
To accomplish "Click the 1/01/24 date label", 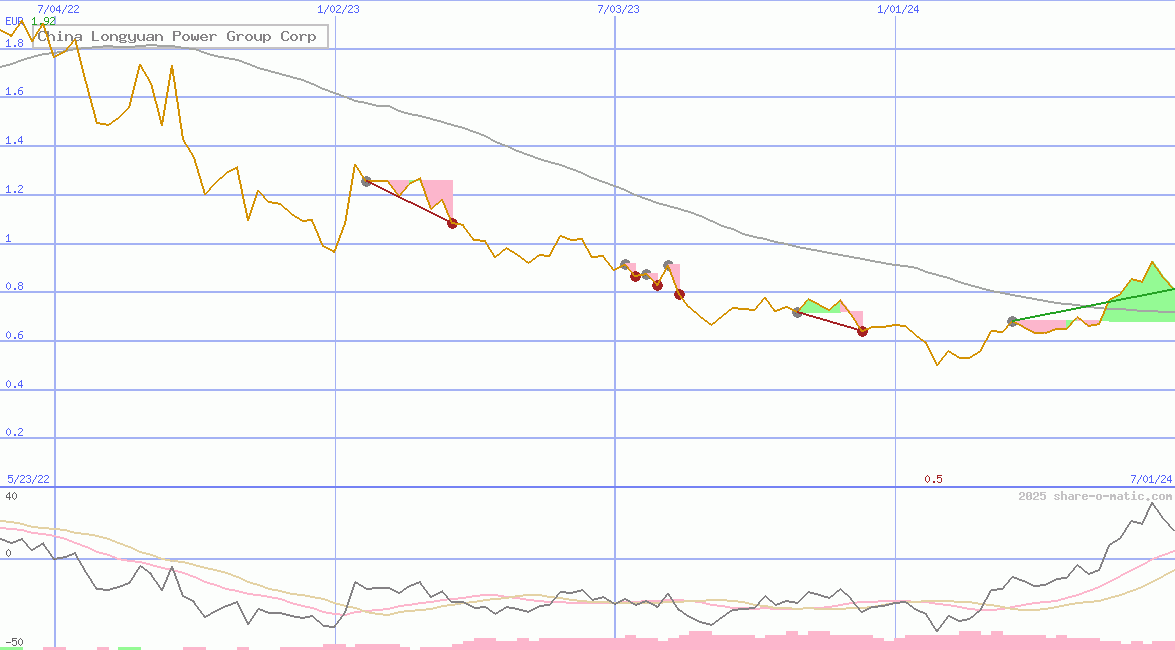I will (x=898, y=9).
